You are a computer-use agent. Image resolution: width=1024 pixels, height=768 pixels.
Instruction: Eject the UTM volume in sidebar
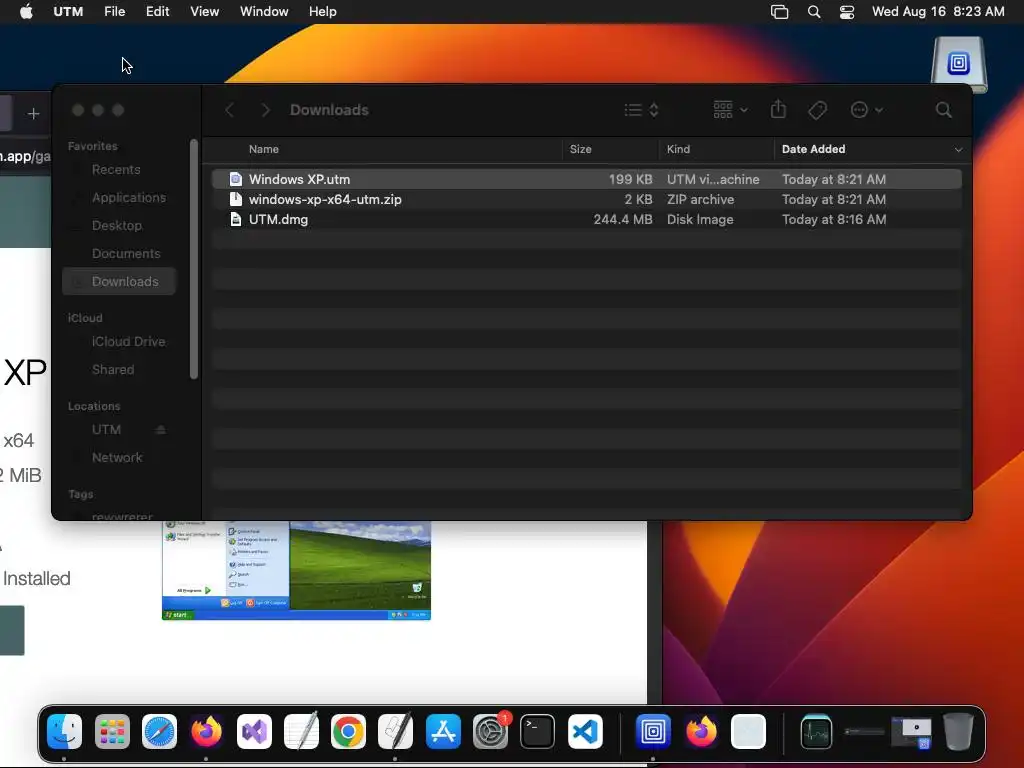click(x=160, y=430)
